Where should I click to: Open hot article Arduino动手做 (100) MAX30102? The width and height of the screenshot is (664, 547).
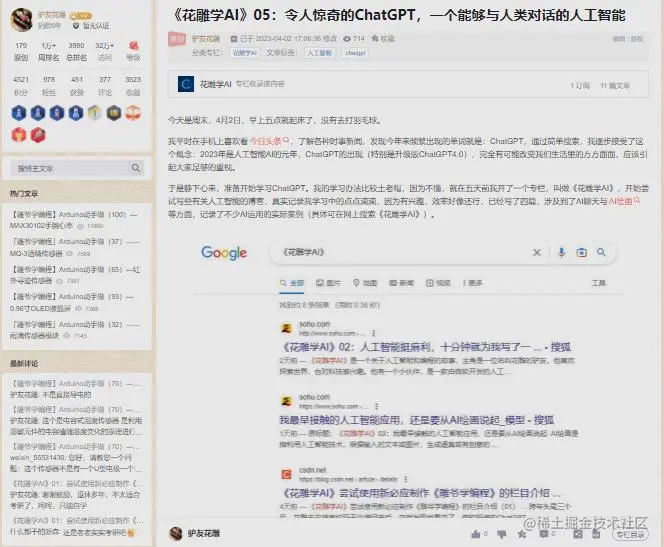pos(74,220)
